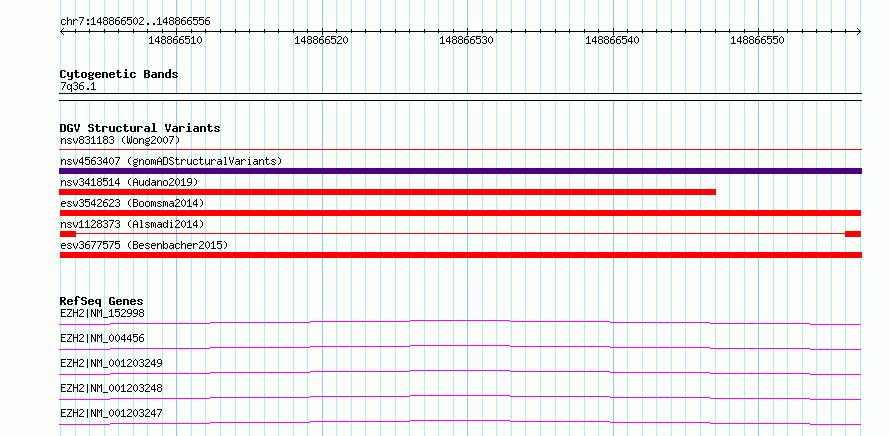The height and width of the screenshot is (436, 890).
Task: Click the magenta EZH2 NM_001203247 gene line
Action: click(x=460, y=422)
